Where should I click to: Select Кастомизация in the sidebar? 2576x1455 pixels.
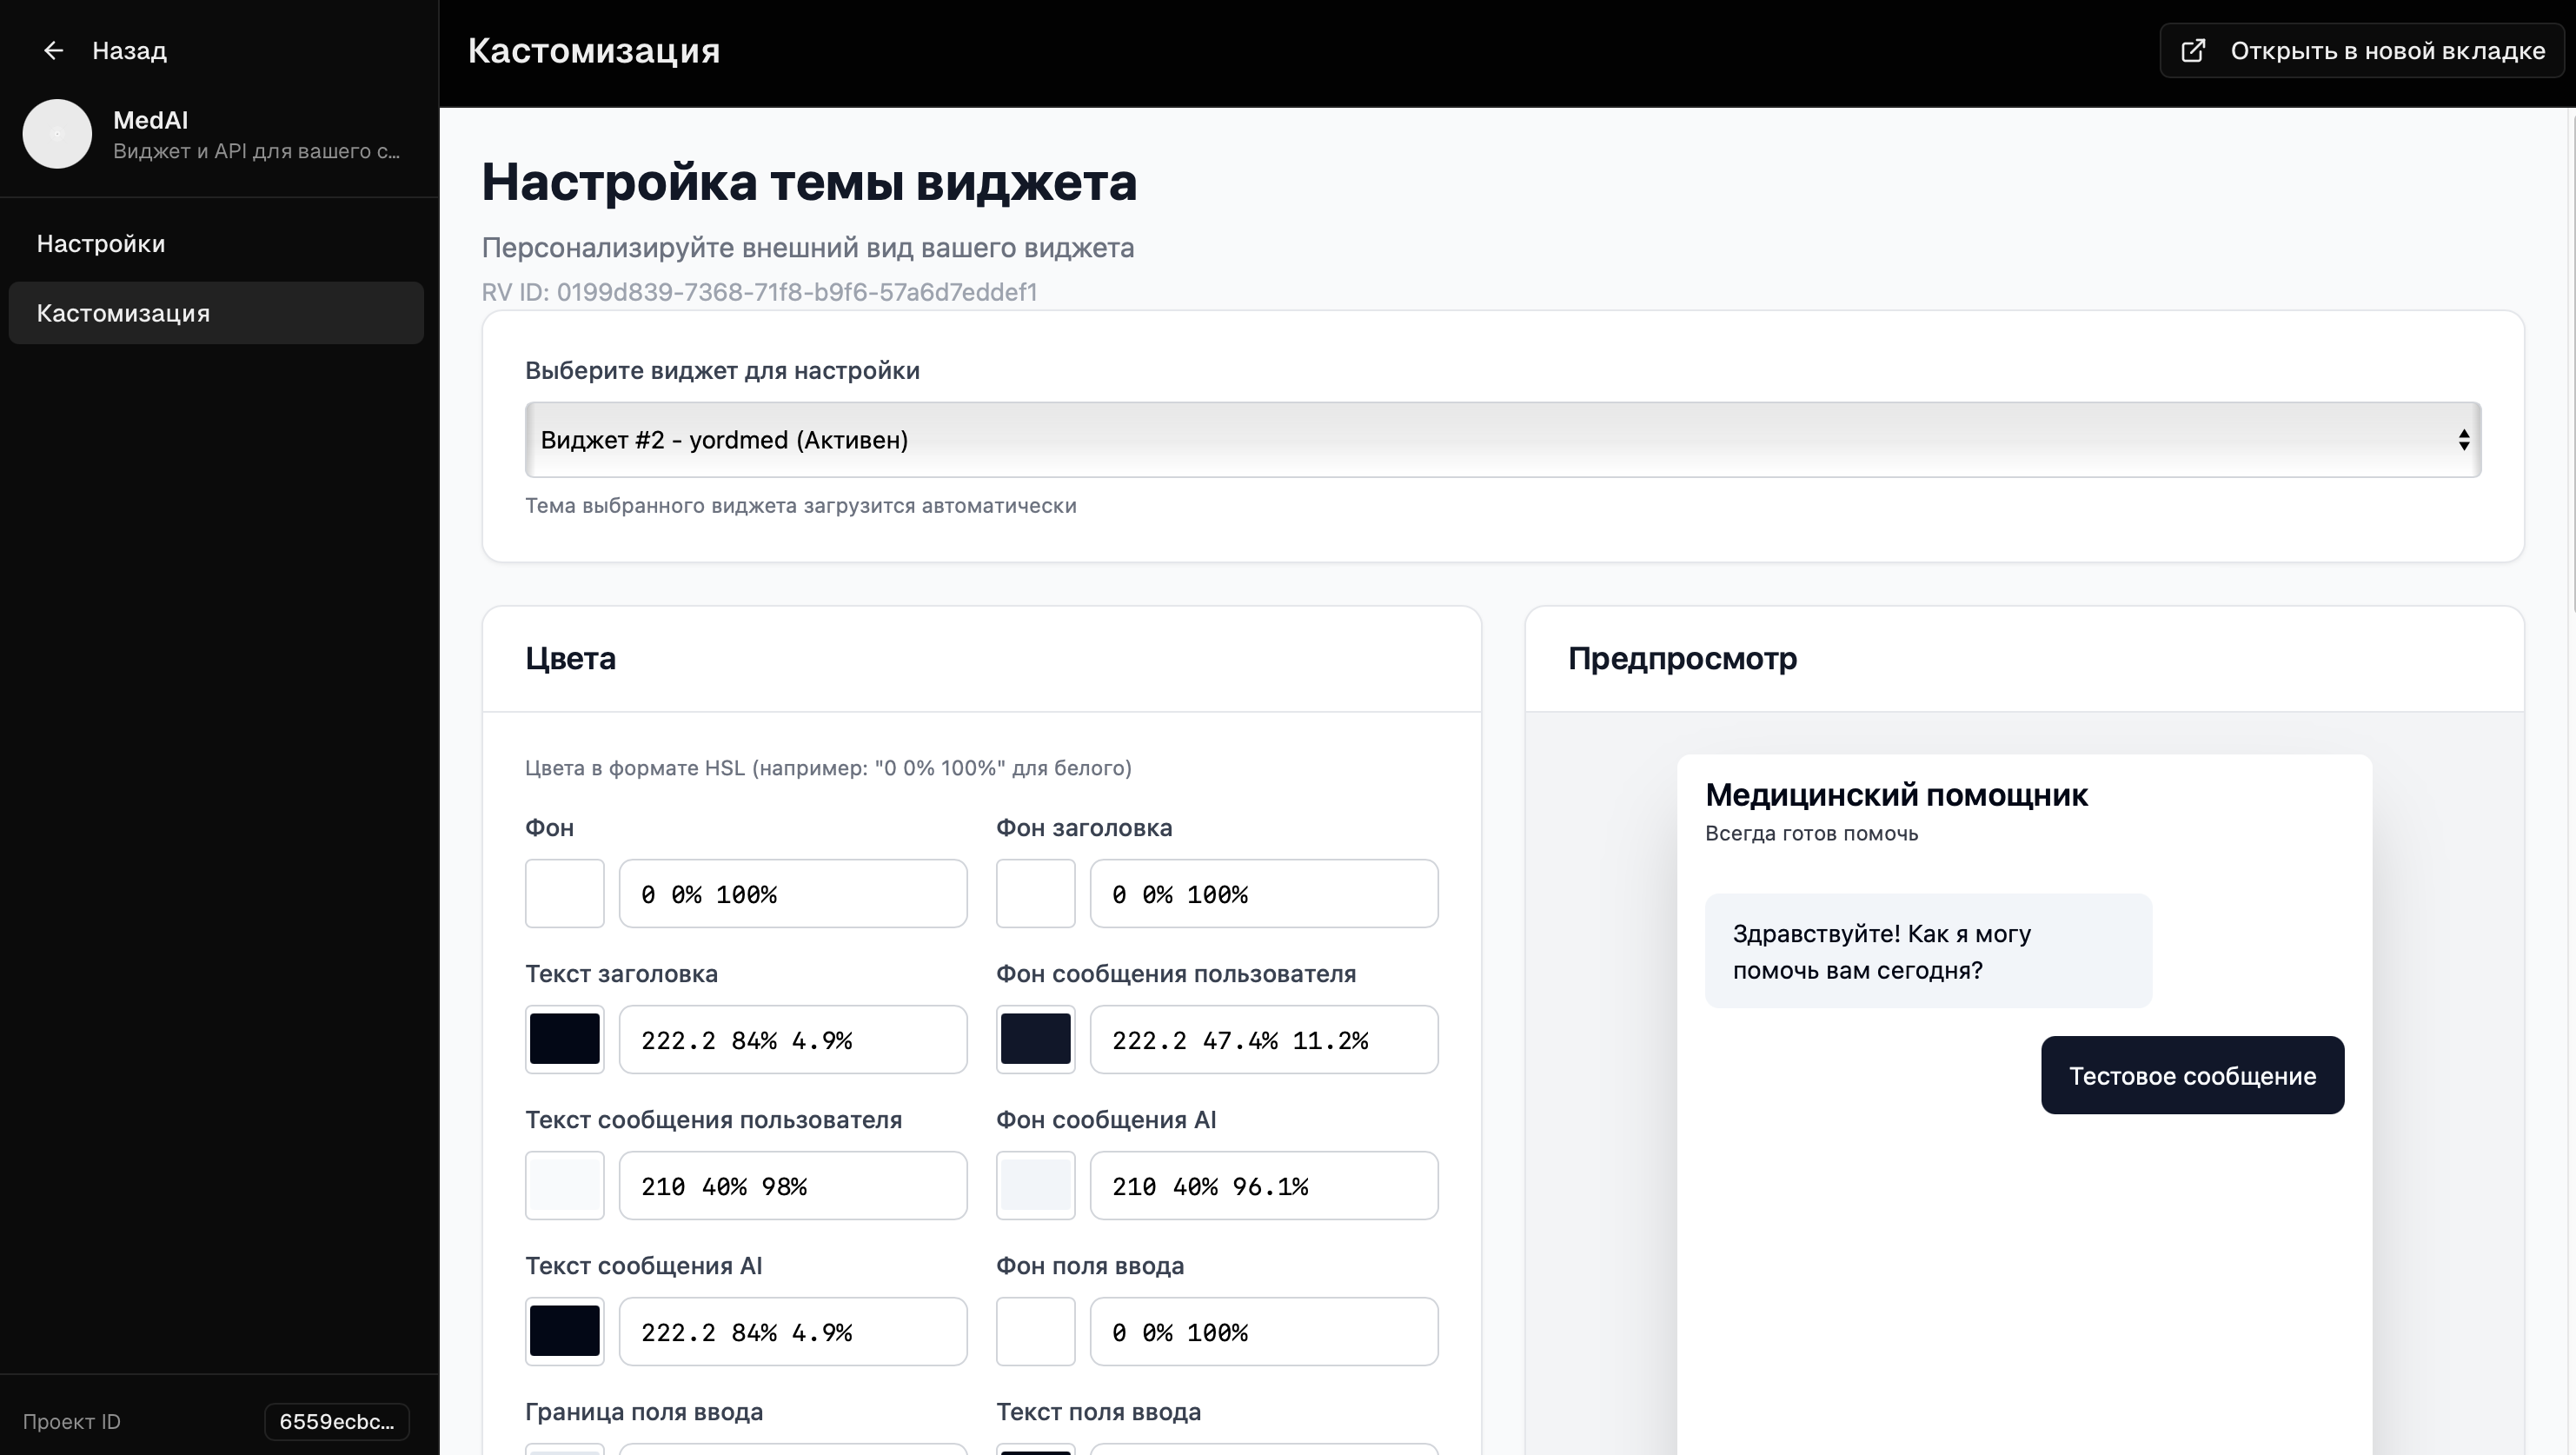123,313
